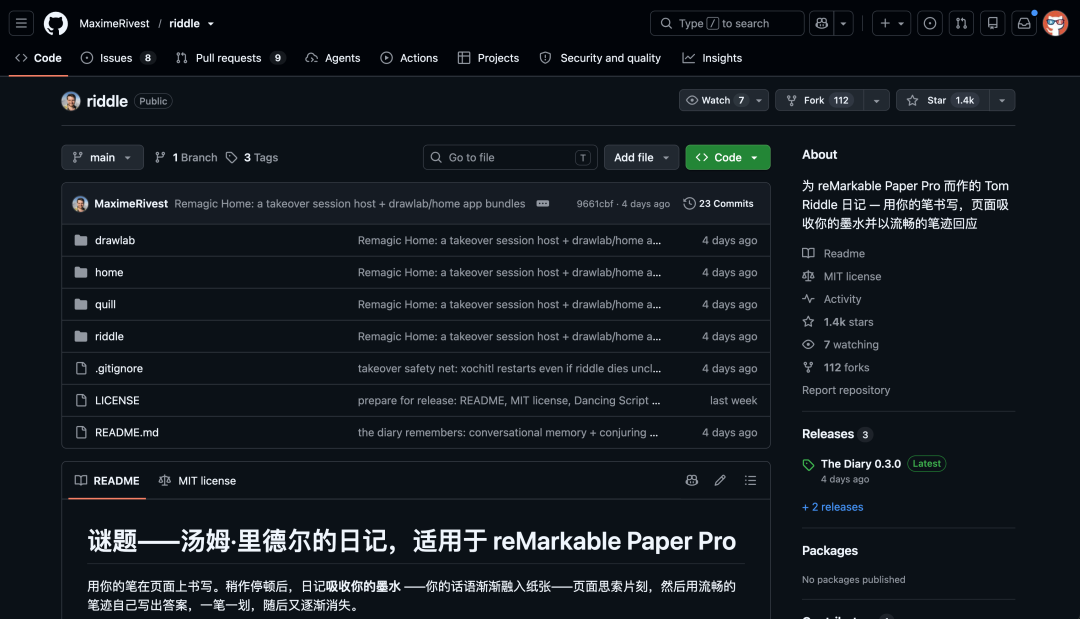Screen dimensions: 1080x619
Task: Open the notifications inbox icon
Action: coord(1024,23)
